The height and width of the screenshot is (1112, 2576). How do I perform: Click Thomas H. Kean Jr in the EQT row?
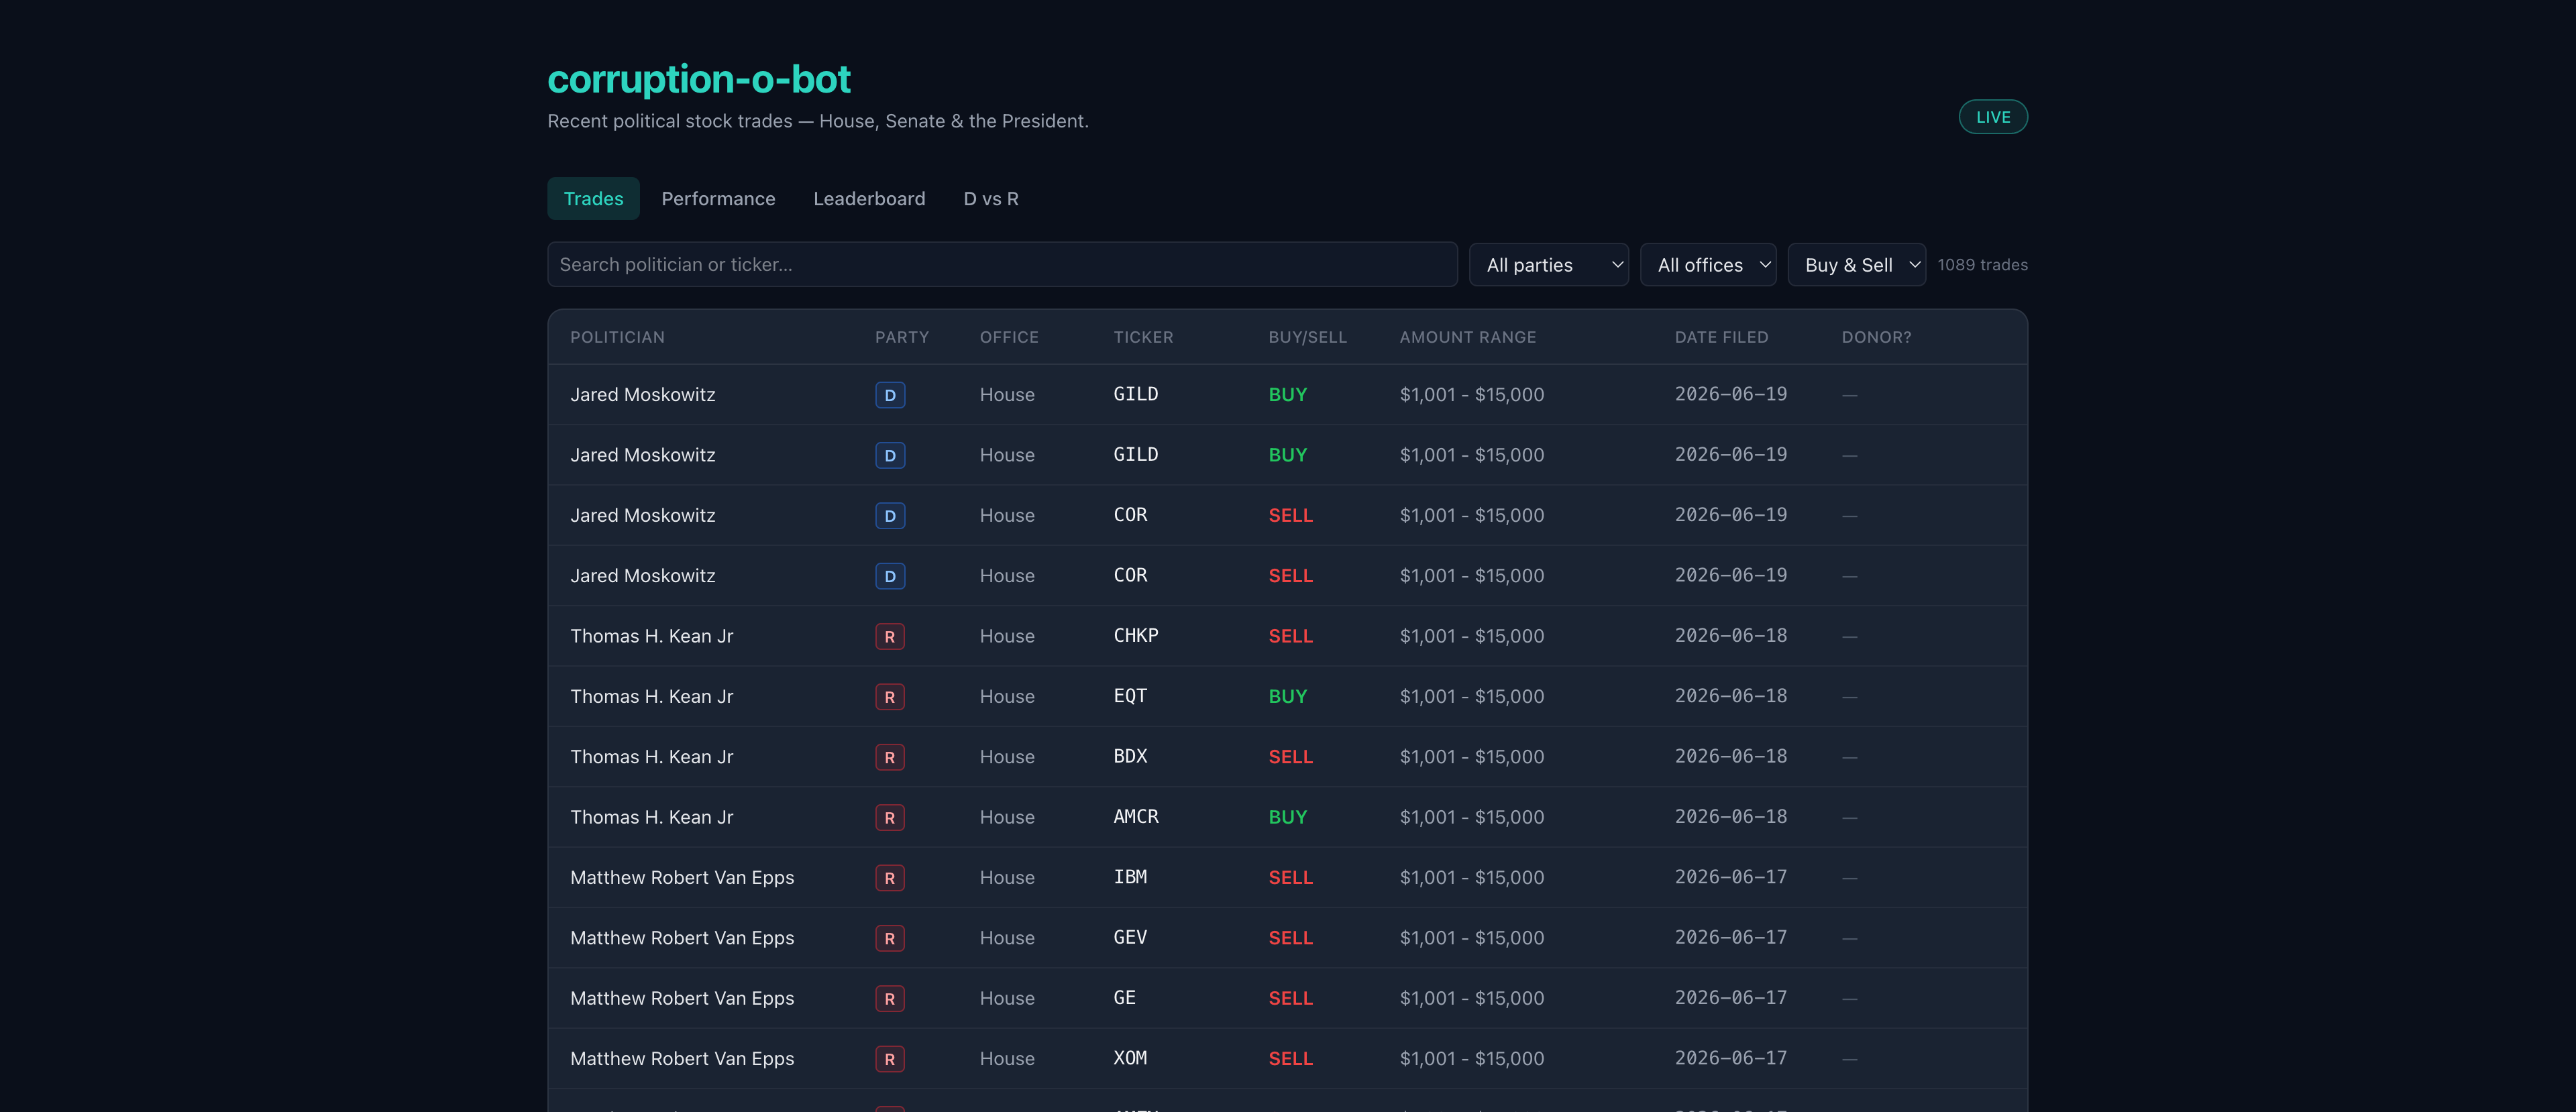[x=651, y=696]
